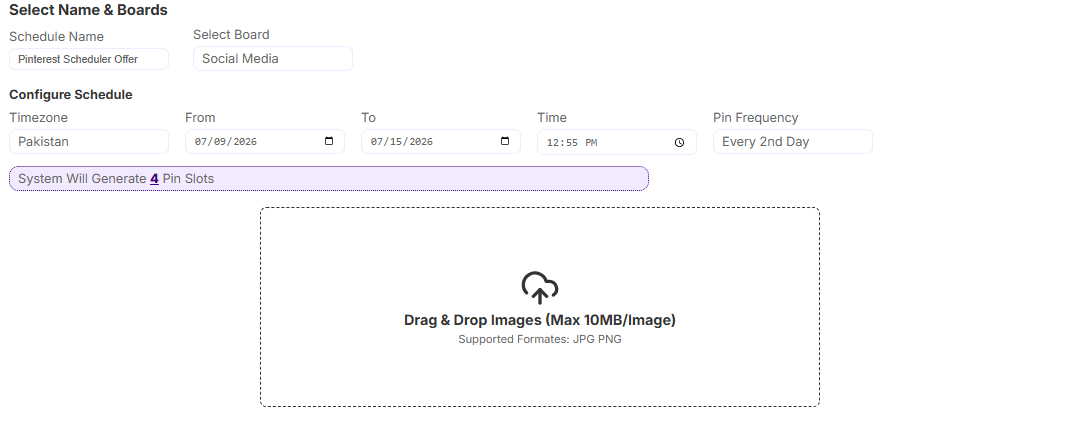Click the Select Name & Boards heading
Image resolution: width=1074 pixels, height=423 pixels.
click(x=88, y=10)
